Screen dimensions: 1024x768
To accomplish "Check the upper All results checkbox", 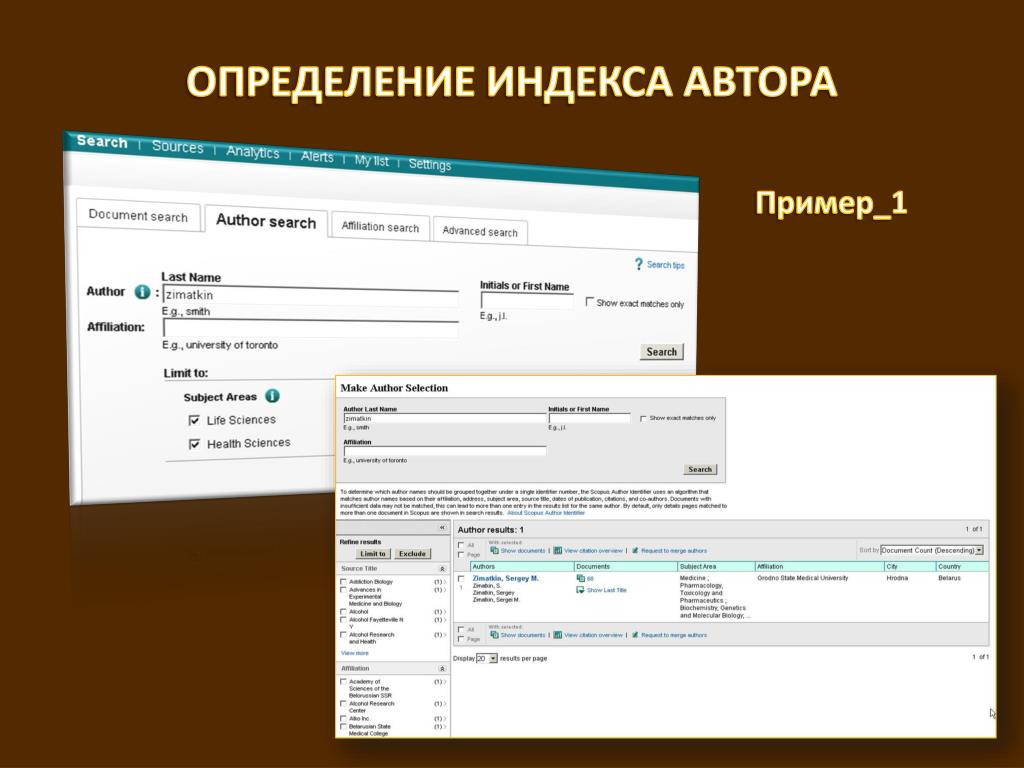I will tap(461, 545).
